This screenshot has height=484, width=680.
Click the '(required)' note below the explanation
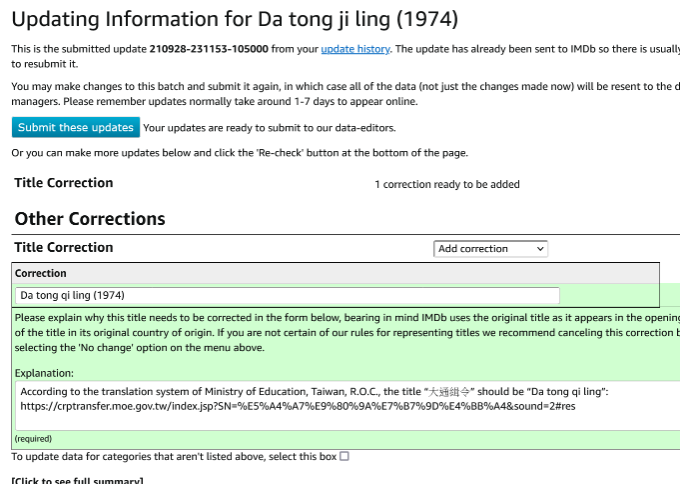[x=33, y=438]
